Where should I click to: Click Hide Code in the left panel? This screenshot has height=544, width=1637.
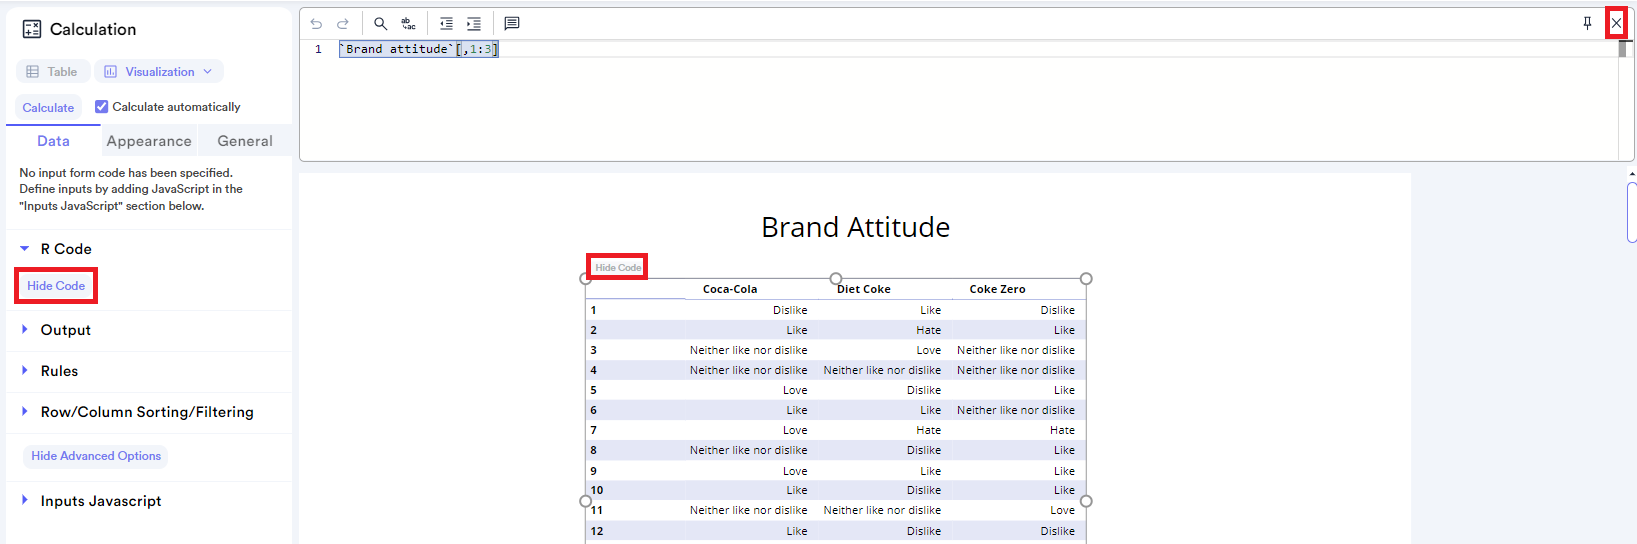point(56,286)
